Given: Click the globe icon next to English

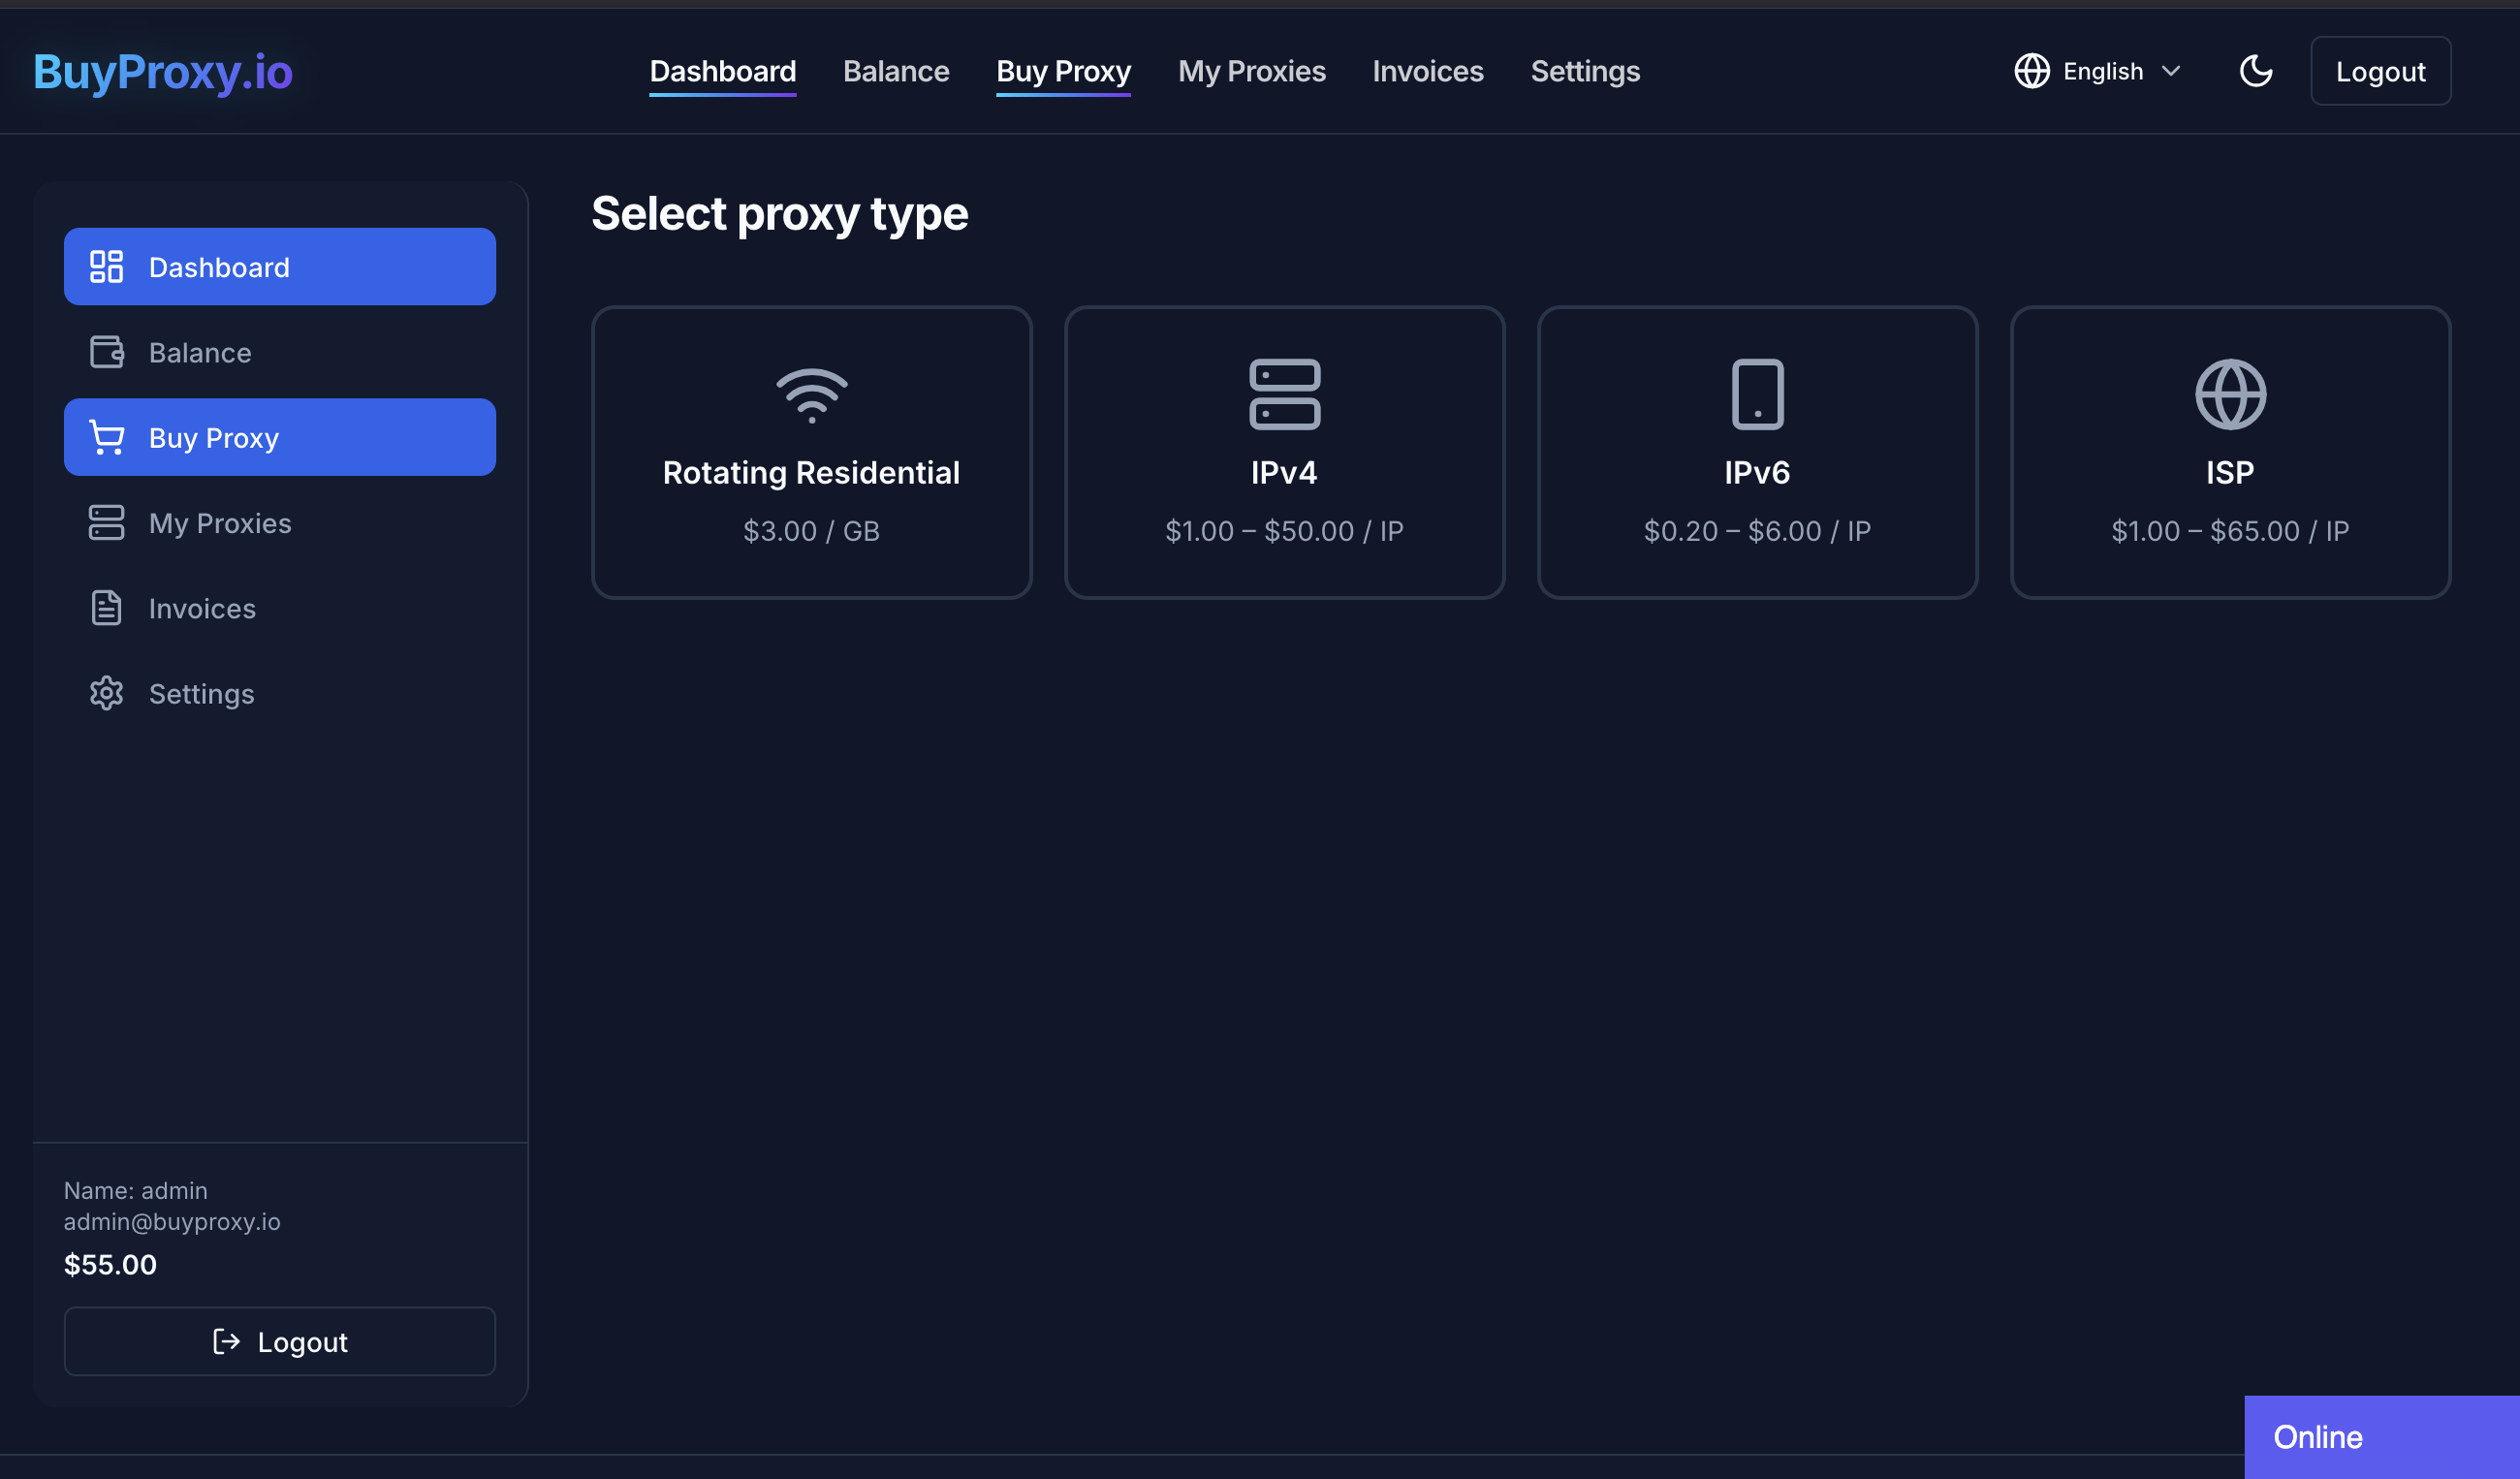Looking at the screenshot, I should (2032, 70).
